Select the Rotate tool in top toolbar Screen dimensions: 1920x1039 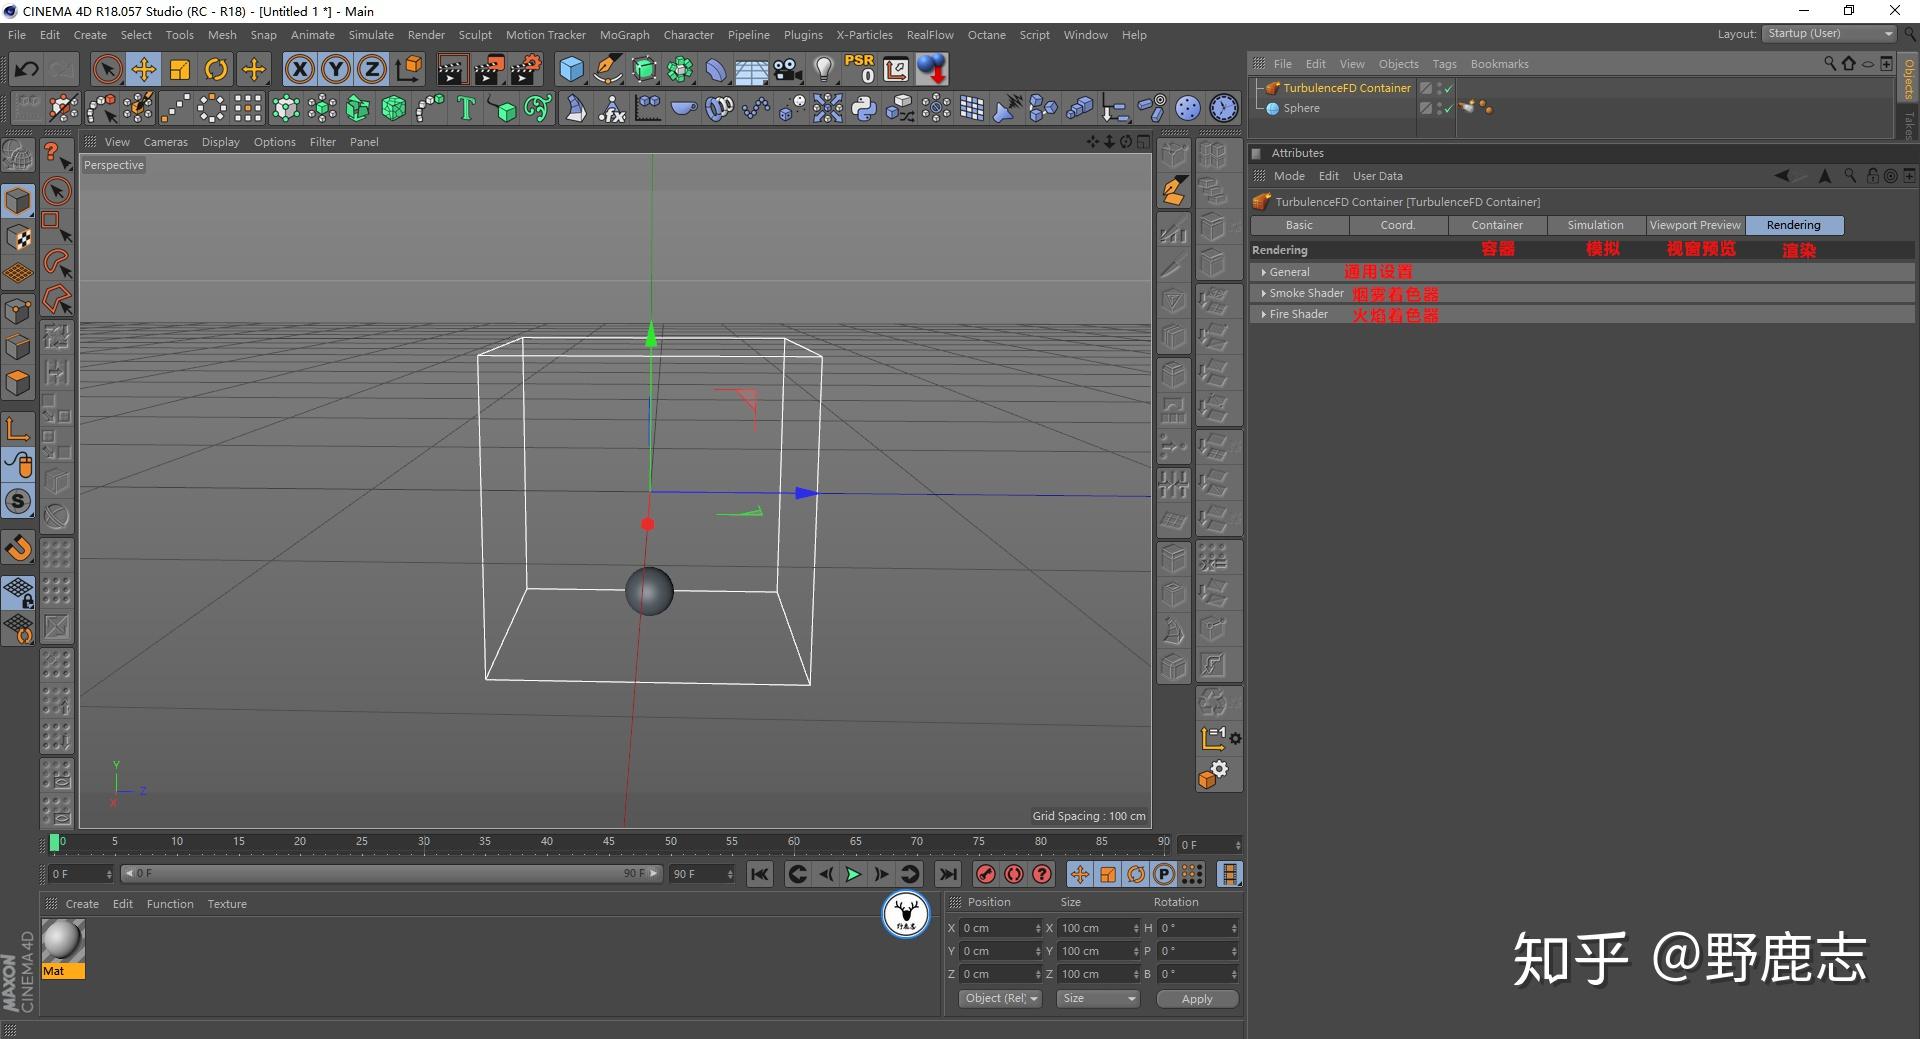point(216,69)
